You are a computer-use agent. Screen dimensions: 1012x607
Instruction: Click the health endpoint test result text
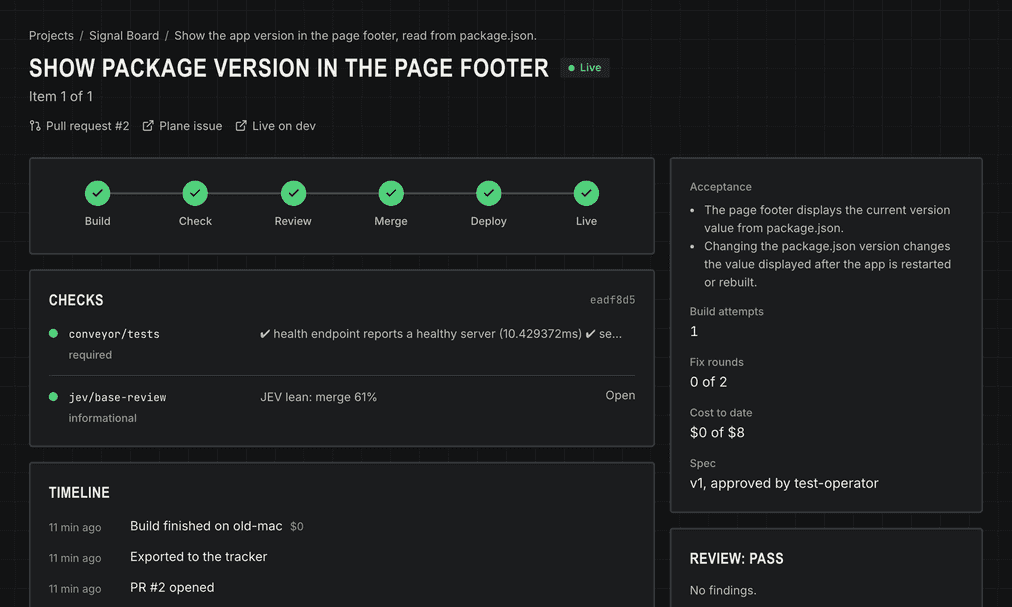(441, 334)
